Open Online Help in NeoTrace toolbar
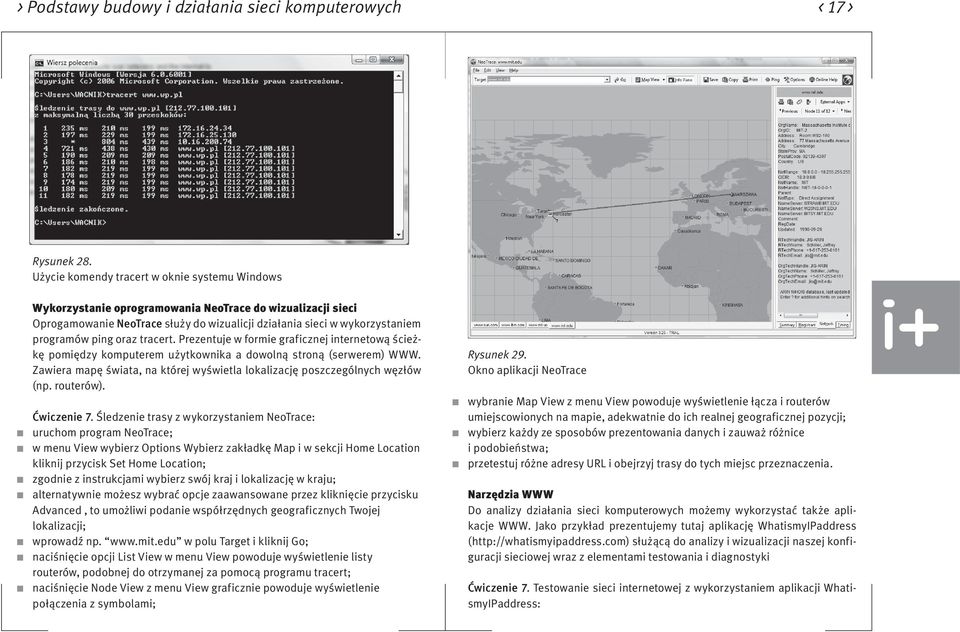The image size is (960, 632). coord(823,80)
